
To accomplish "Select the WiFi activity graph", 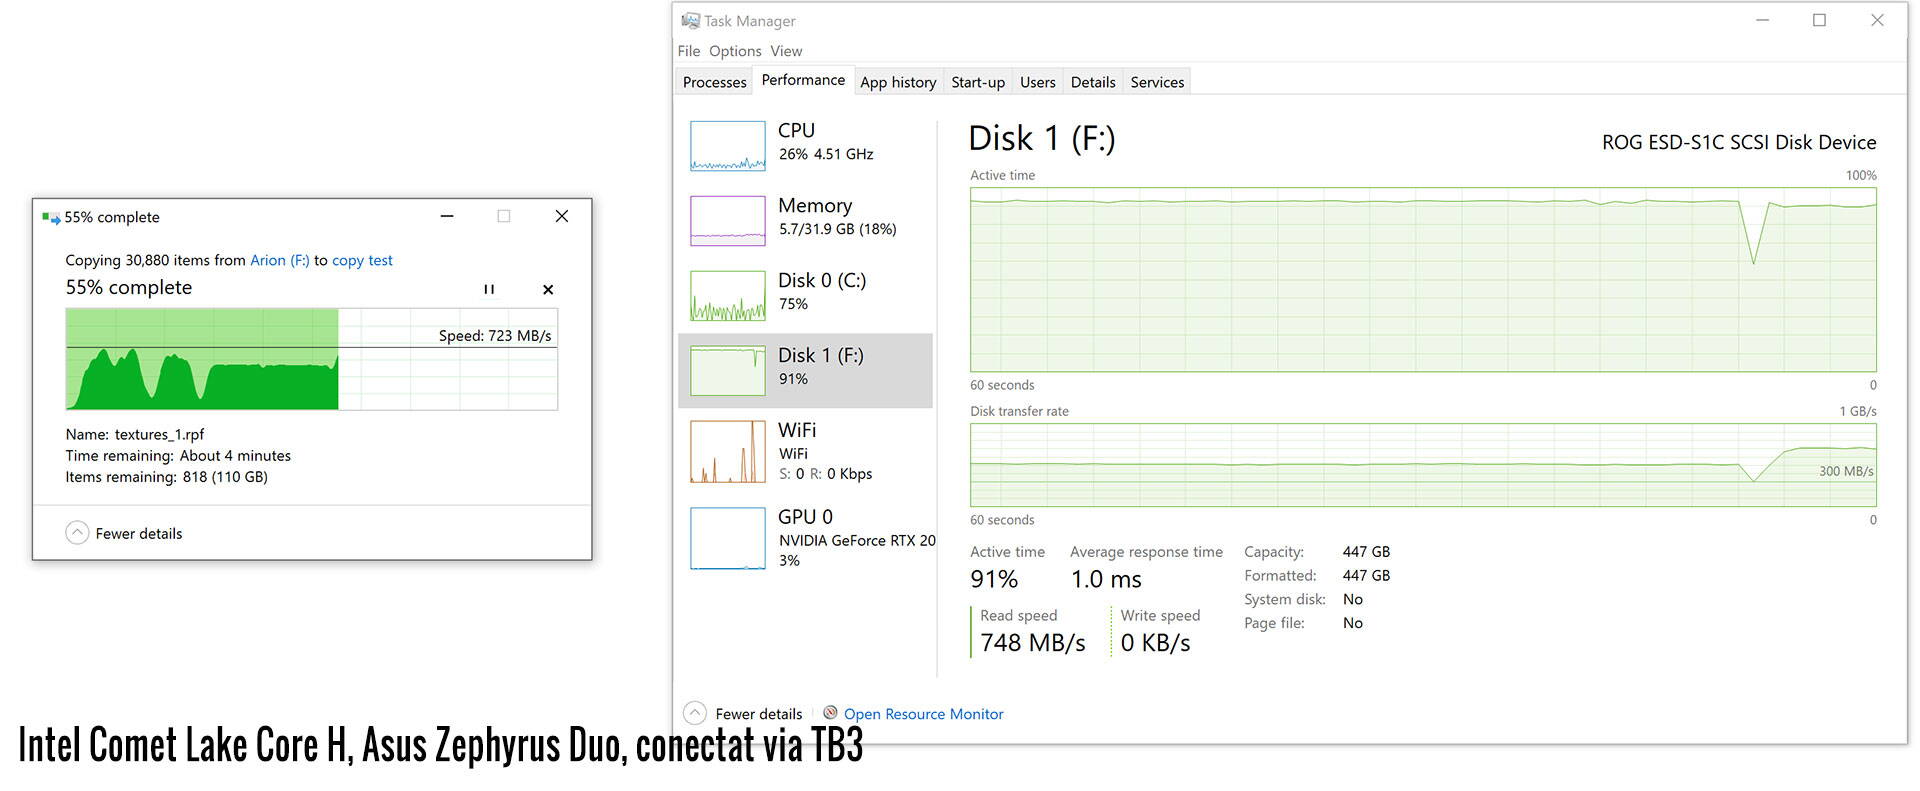I will pyautogui.click(x=727, y=452).
